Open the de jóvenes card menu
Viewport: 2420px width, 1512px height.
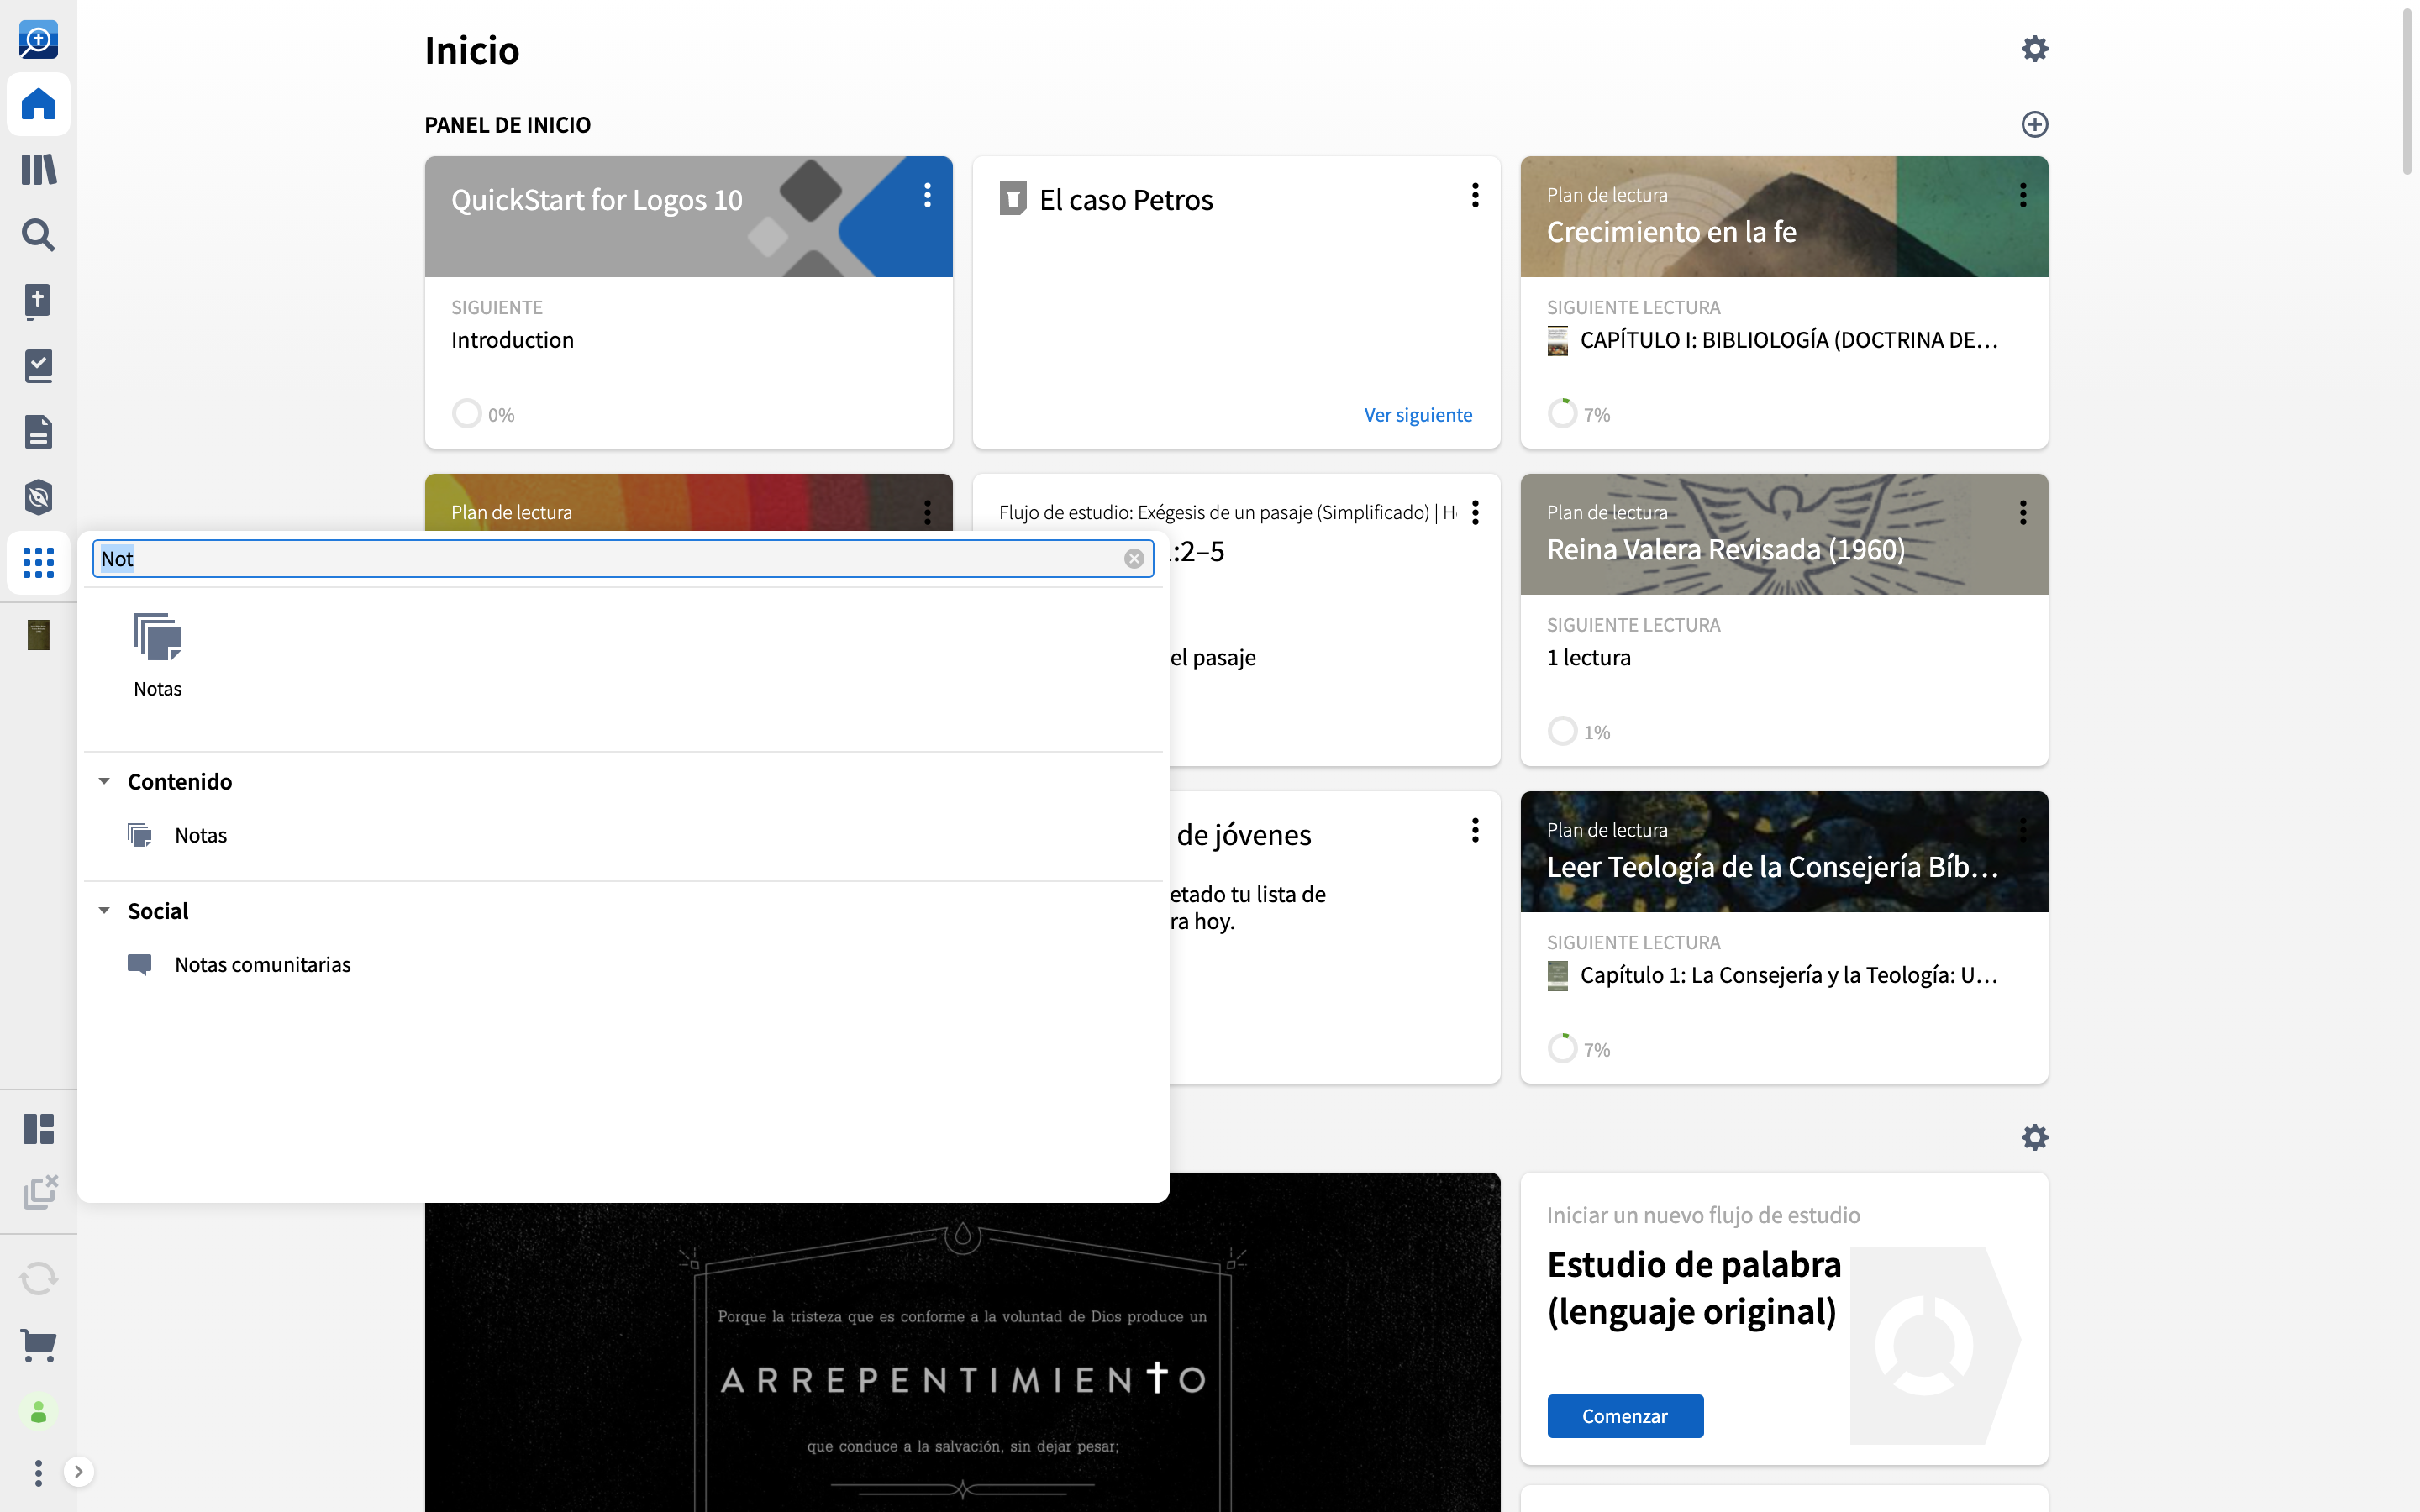pos(1475,830)
